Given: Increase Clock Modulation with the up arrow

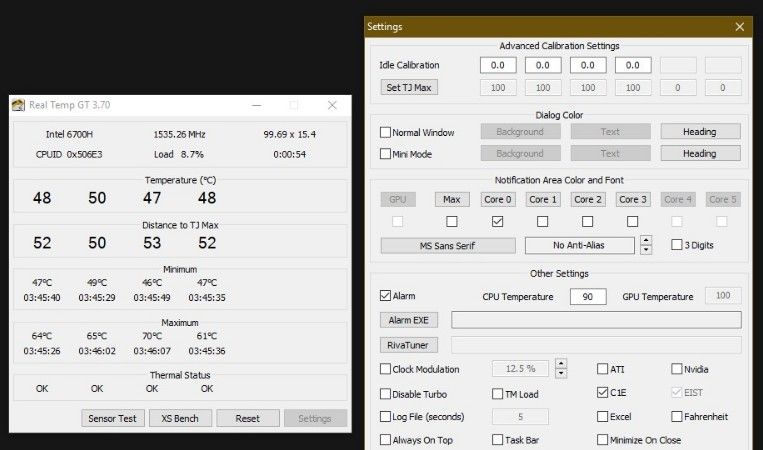Looking at the screenshot, I should (x=561, y=364).
